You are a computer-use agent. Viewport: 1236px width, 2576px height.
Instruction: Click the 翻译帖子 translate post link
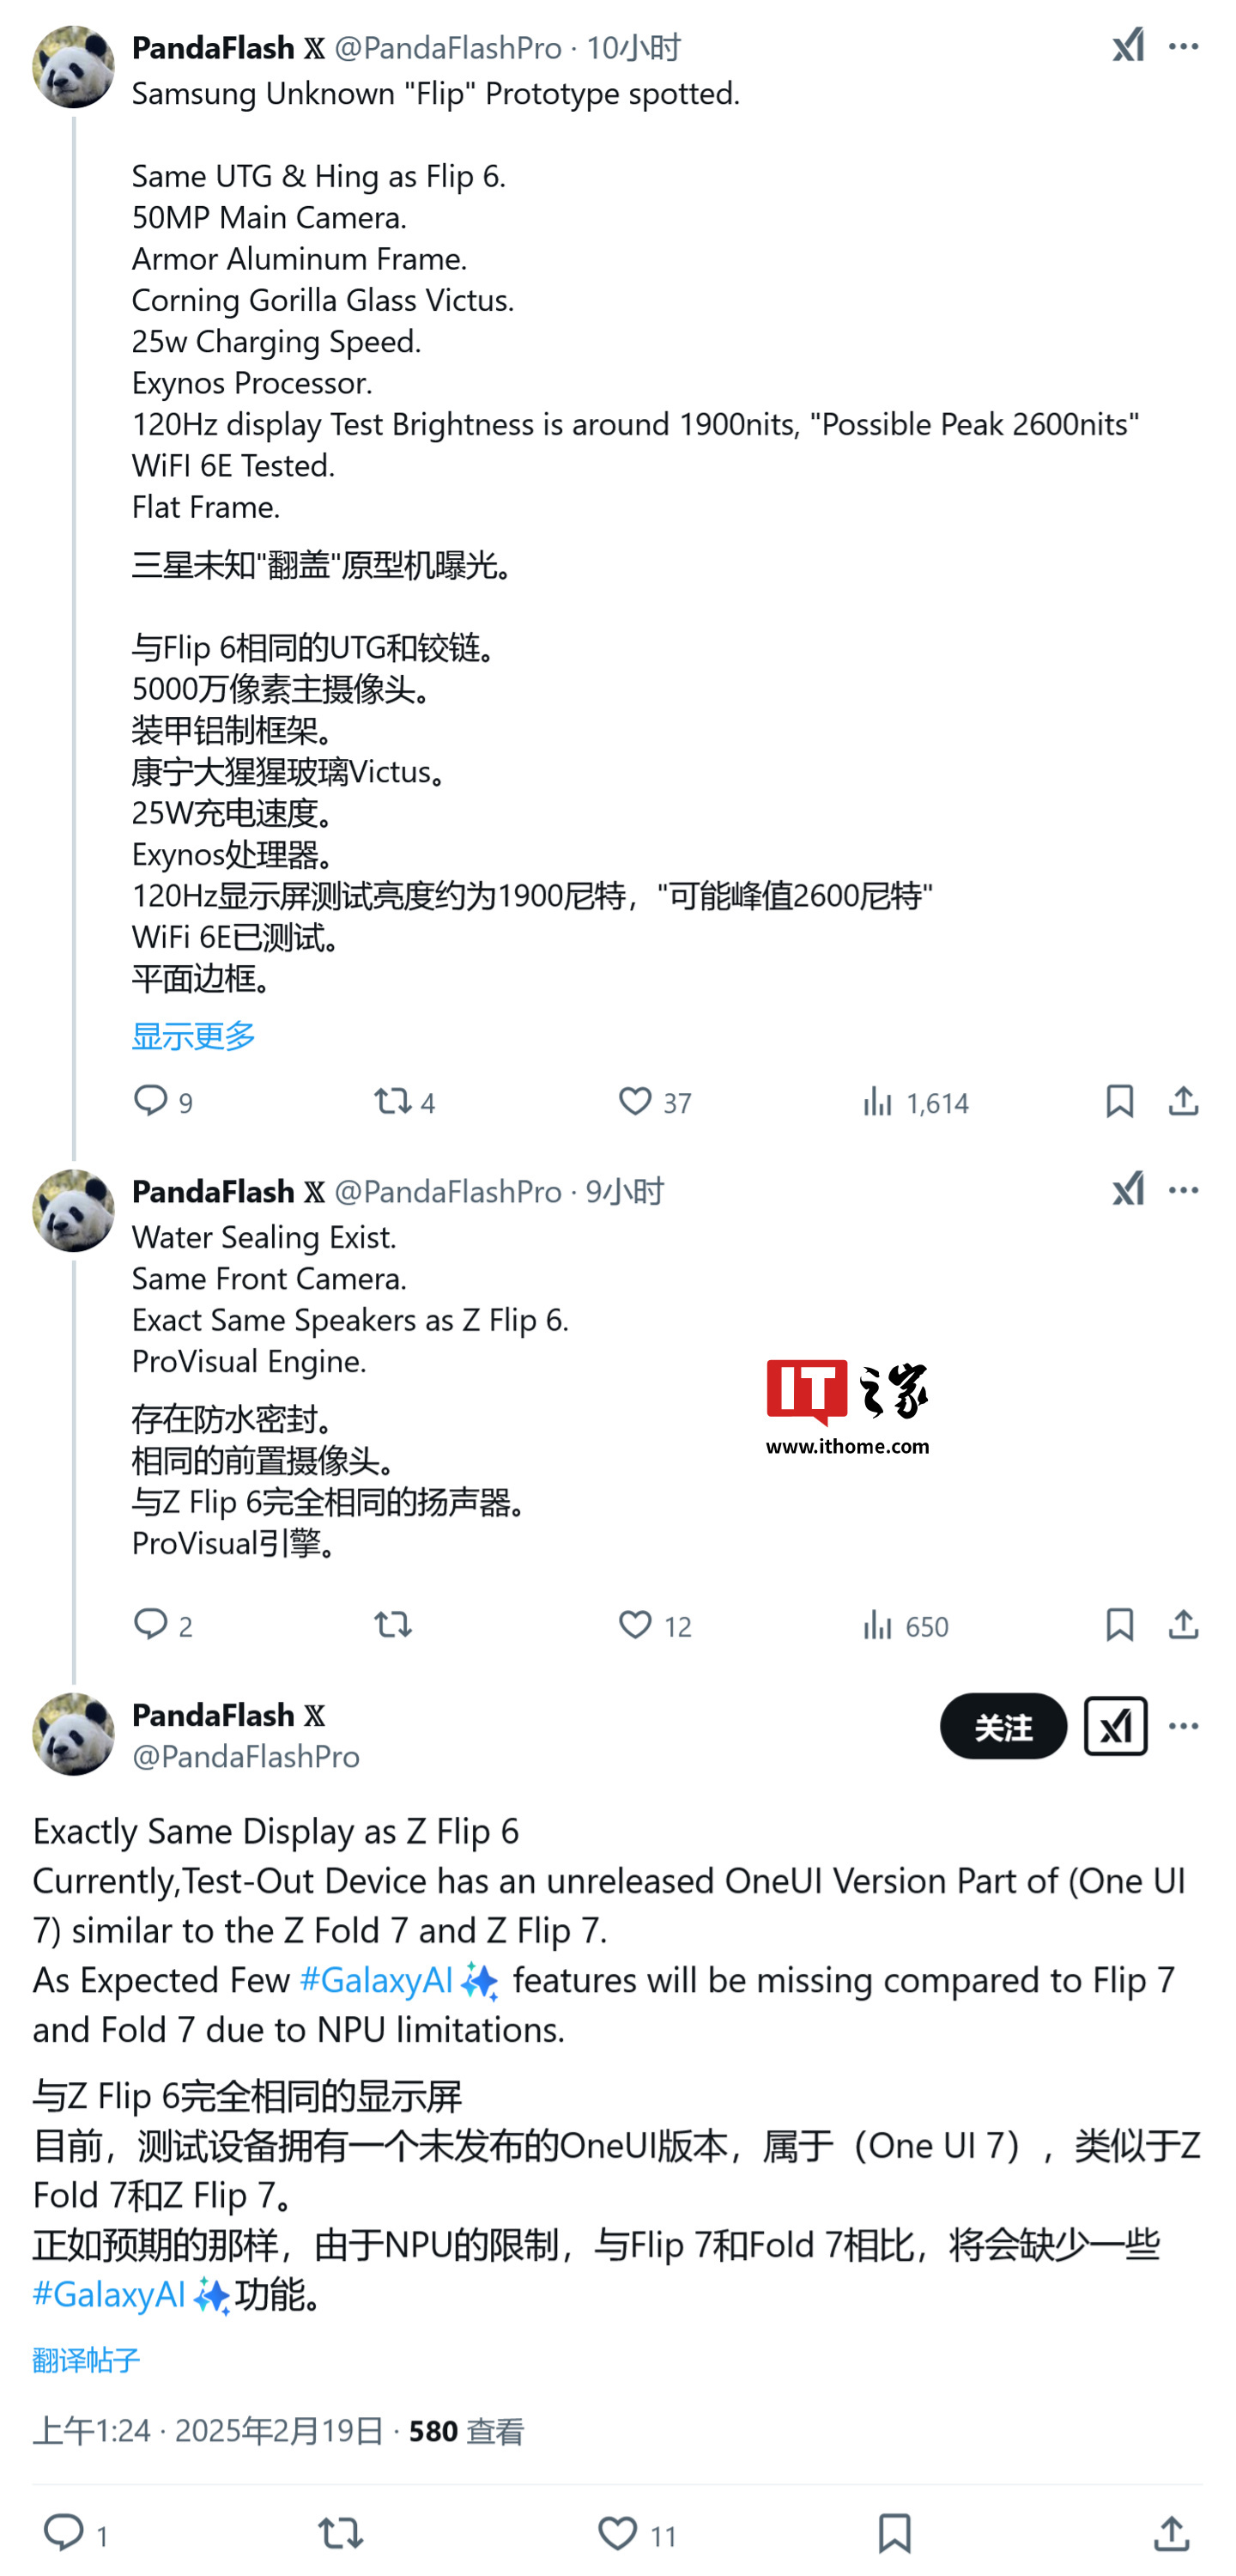coord(86,2360)
